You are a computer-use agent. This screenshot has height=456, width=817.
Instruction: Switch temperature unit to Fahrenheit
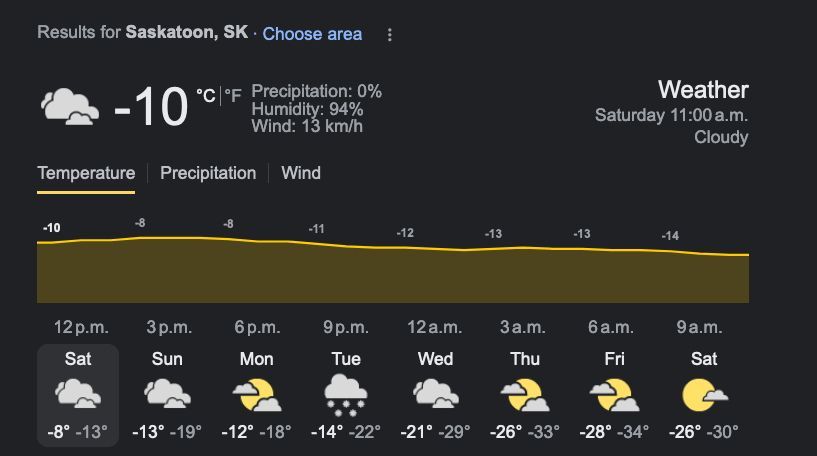(232, 96)
